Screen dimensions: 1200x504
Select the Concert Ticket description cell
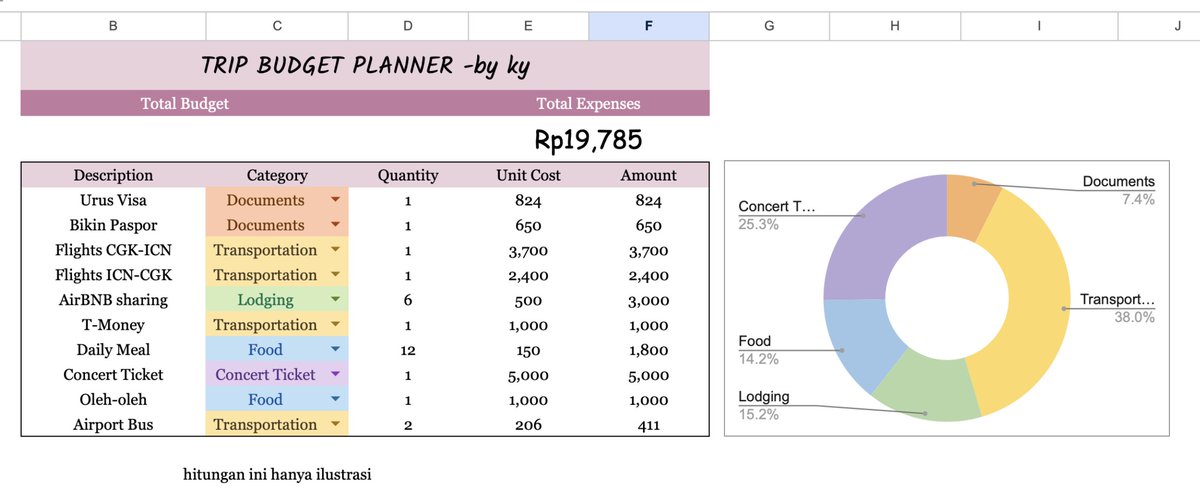113,375
